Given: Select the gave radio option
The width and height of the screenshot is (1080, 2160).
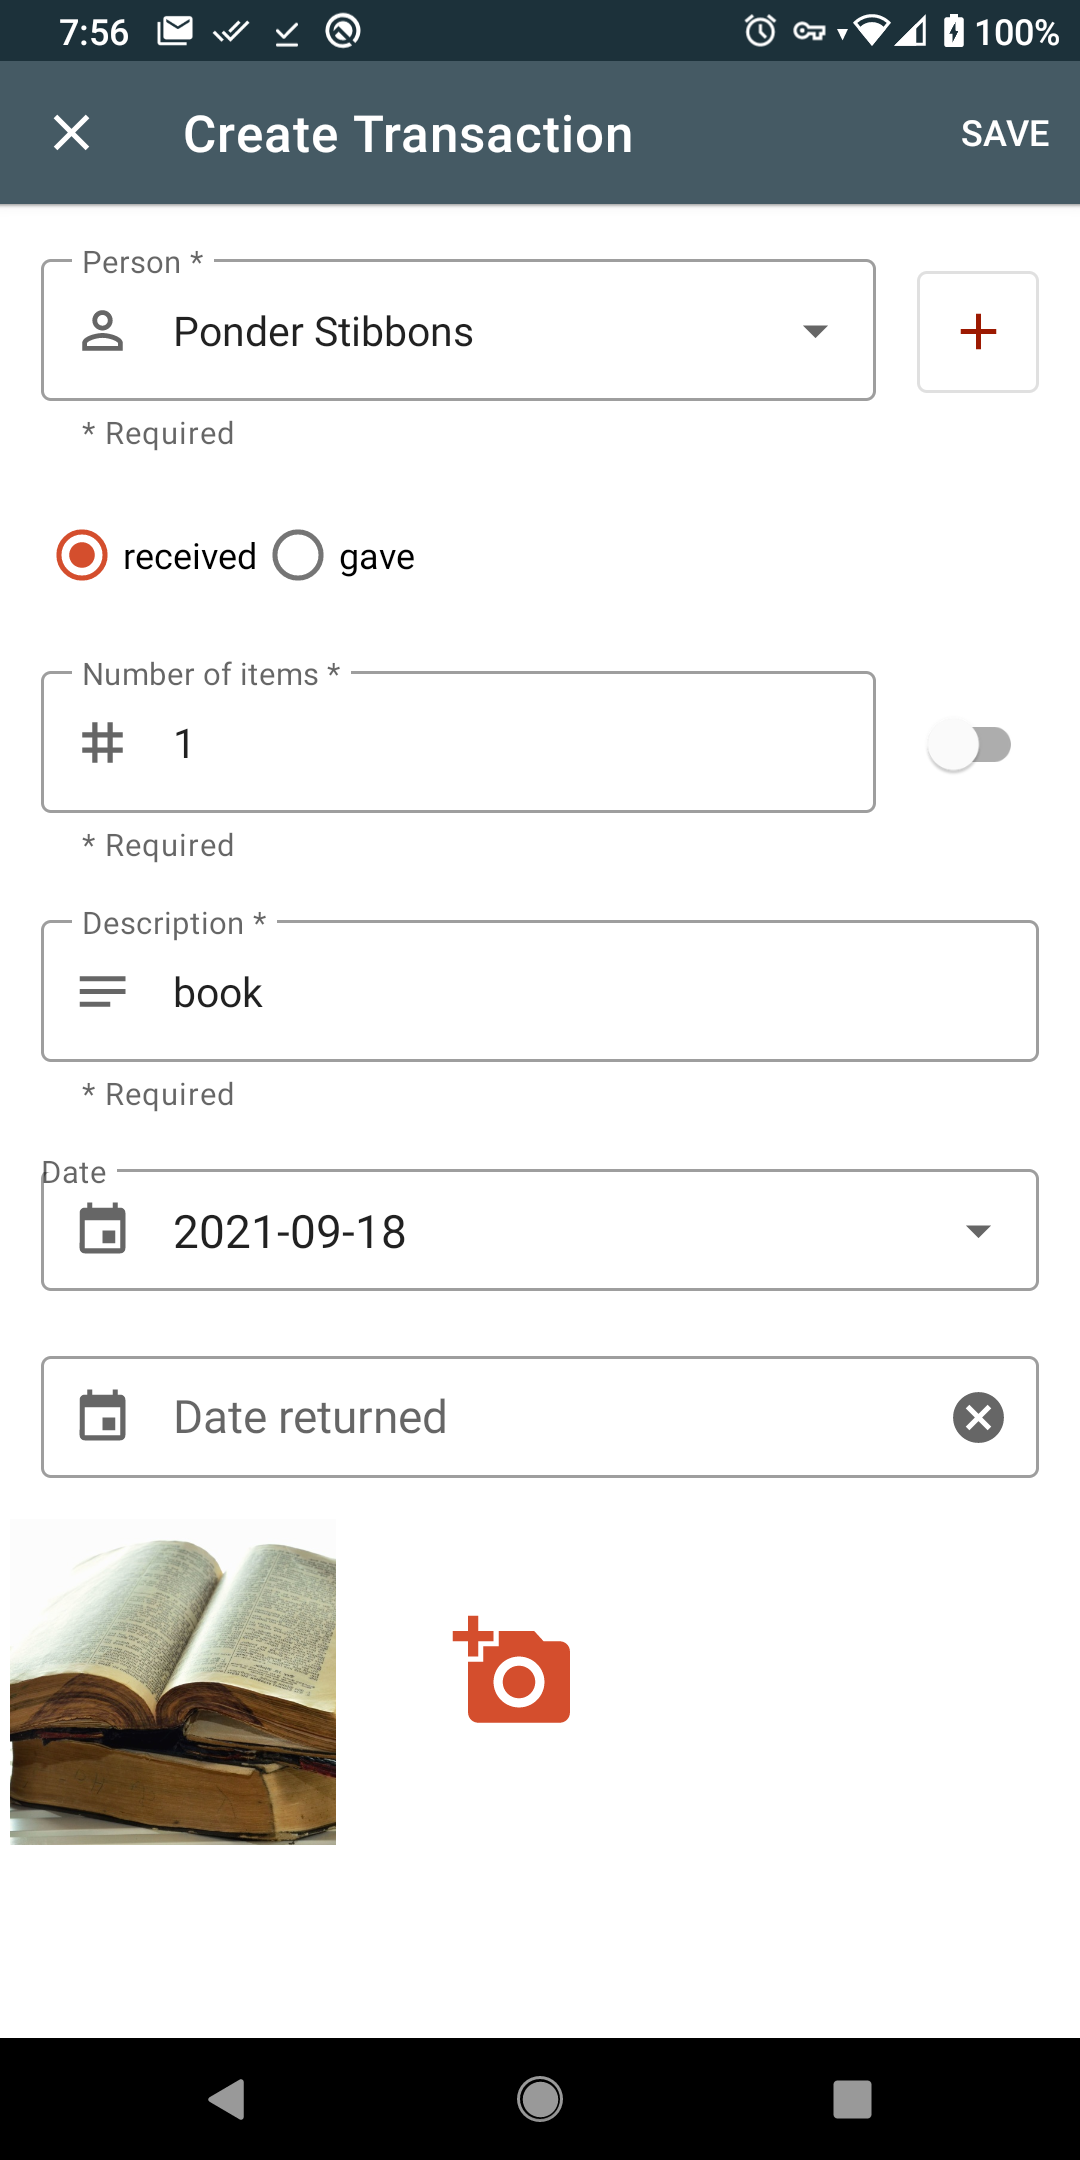Looking at the screenshot, I should coord(298,556).
